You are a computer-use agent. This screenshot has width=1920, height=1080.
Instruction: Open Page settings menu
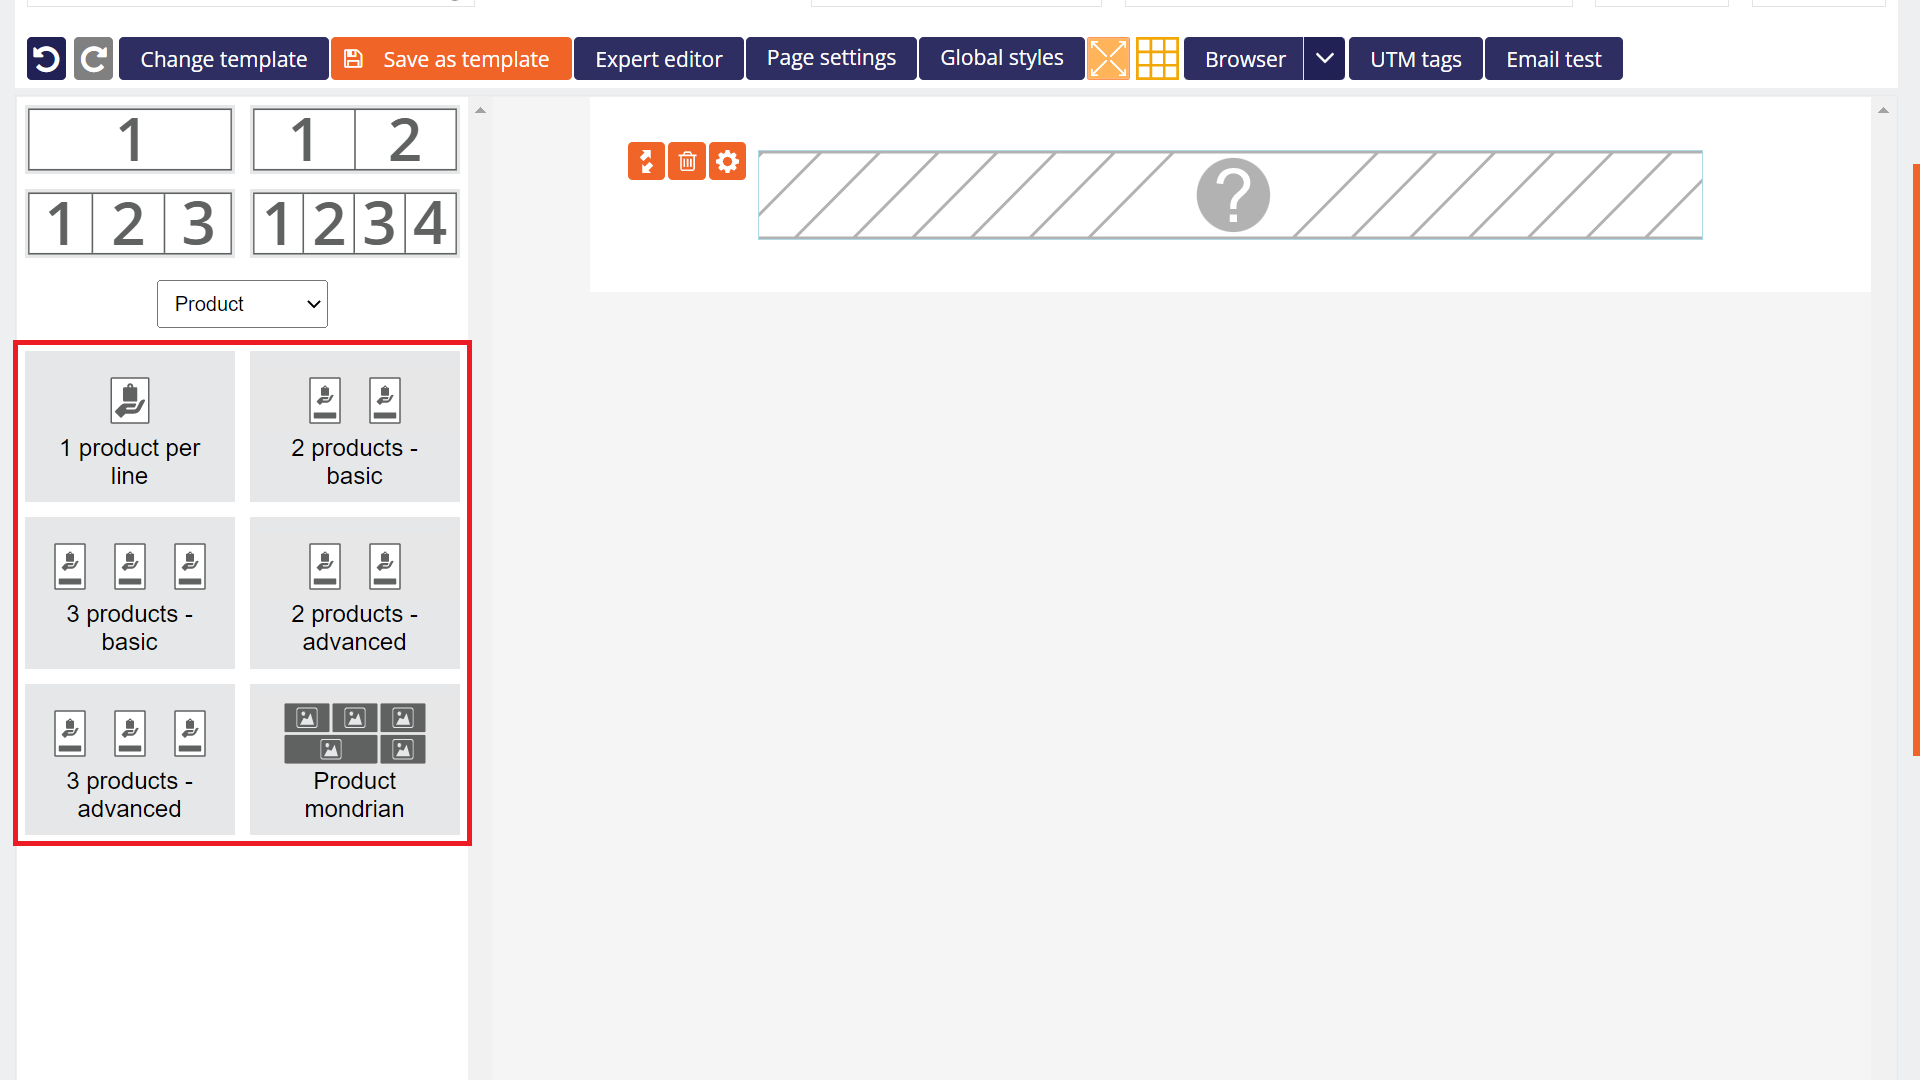(831, 59)
